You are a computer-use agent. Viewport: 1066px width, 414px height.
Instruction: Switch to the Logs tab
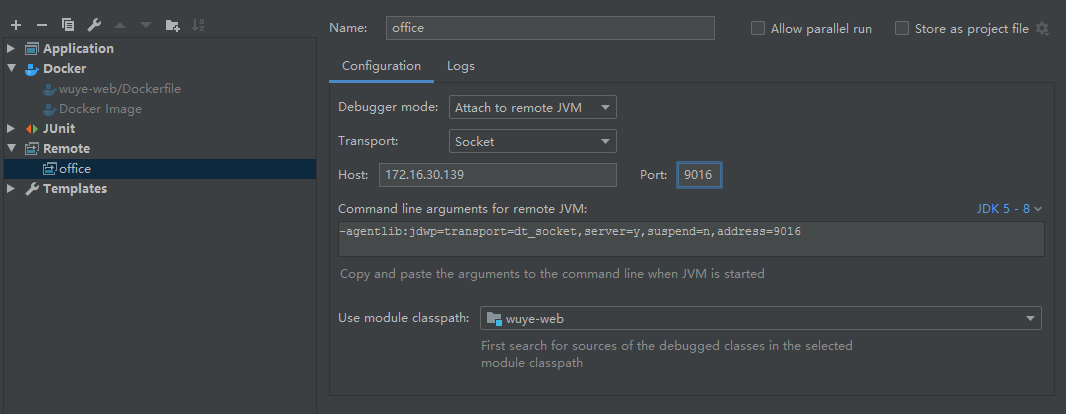(x=461, y=66)
